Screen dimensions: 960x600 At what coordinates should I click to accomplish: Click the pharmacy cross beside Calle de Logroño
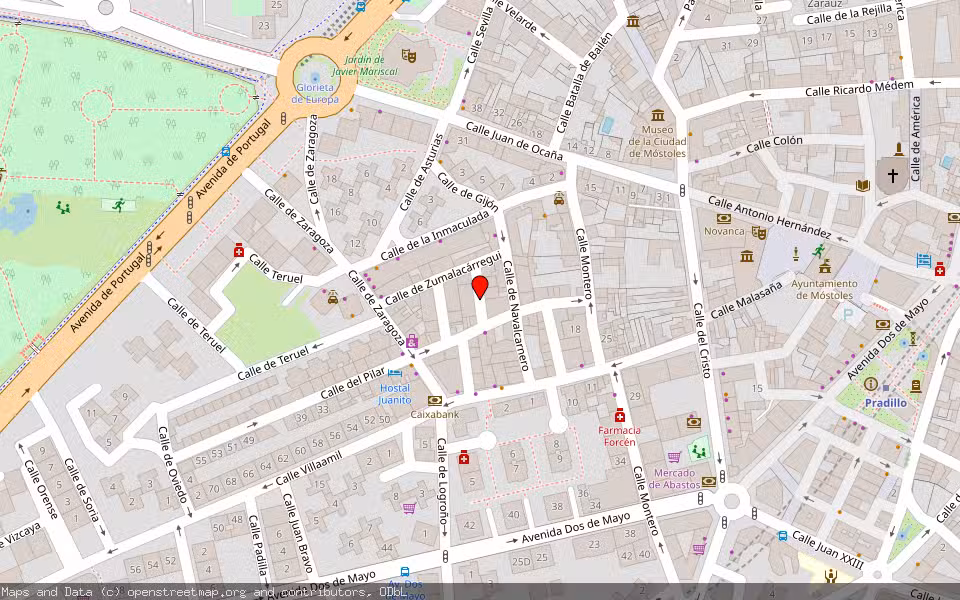464,457
